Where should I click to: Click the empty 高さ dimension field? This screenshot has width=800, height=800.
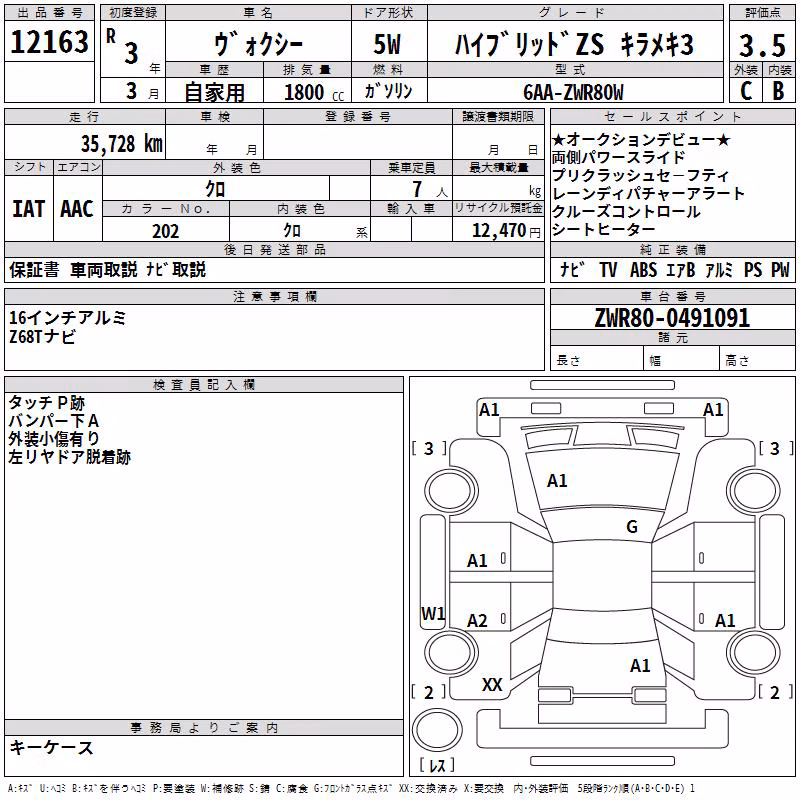coord(758,359)
